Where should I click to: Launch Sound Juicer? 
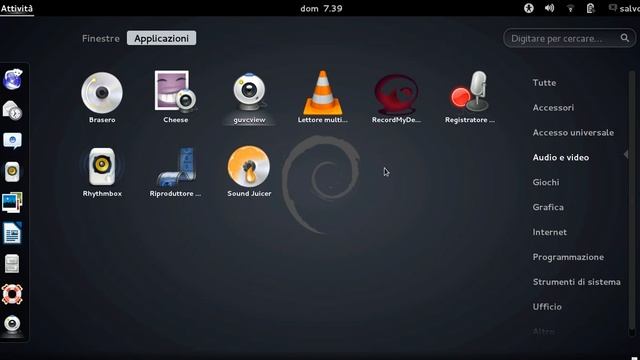(249, 171)
